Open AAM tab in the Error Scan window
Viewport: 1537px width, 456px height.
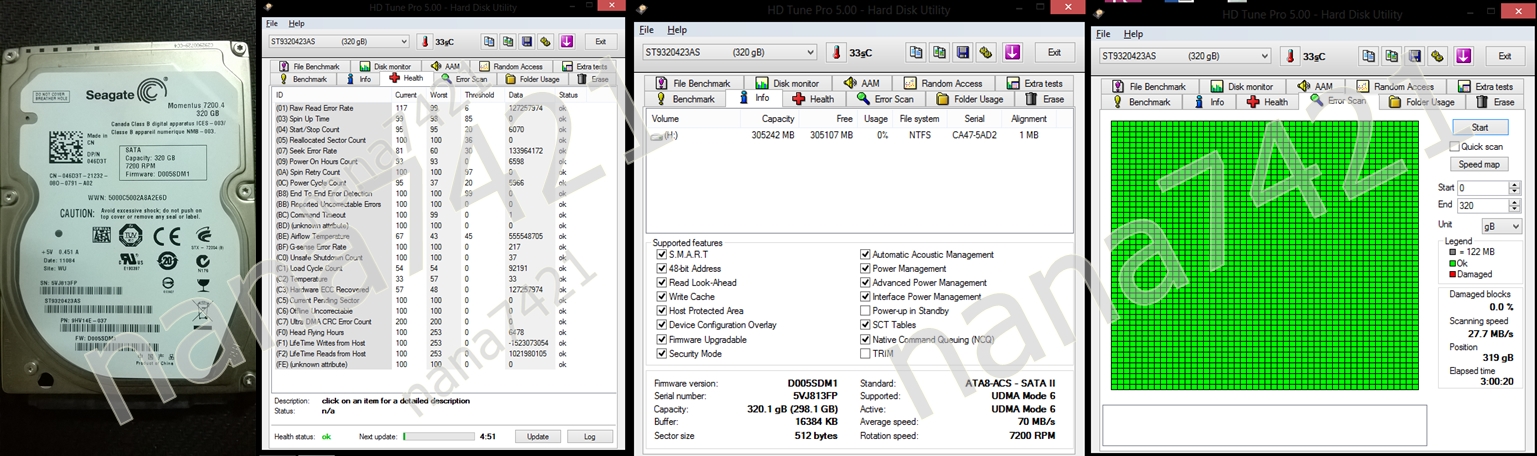pos(1315,86)
